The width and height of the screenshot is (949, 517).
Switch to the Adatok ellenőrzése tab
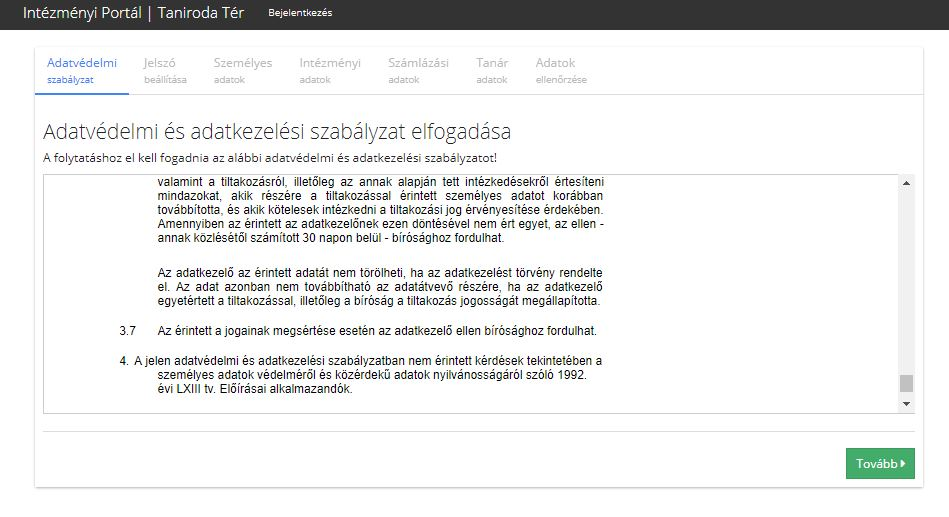click(561, 70)
